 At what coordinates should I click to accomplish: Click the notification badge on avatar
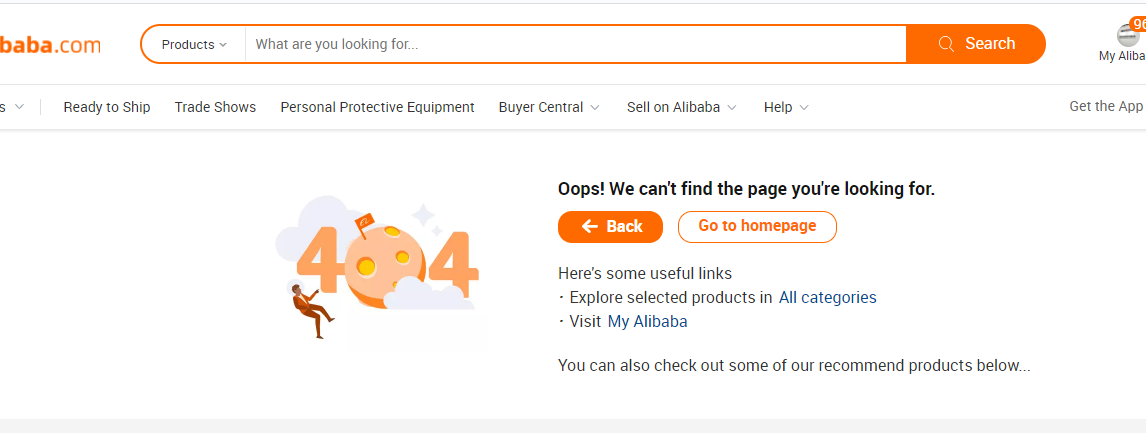pos(1138,23)
